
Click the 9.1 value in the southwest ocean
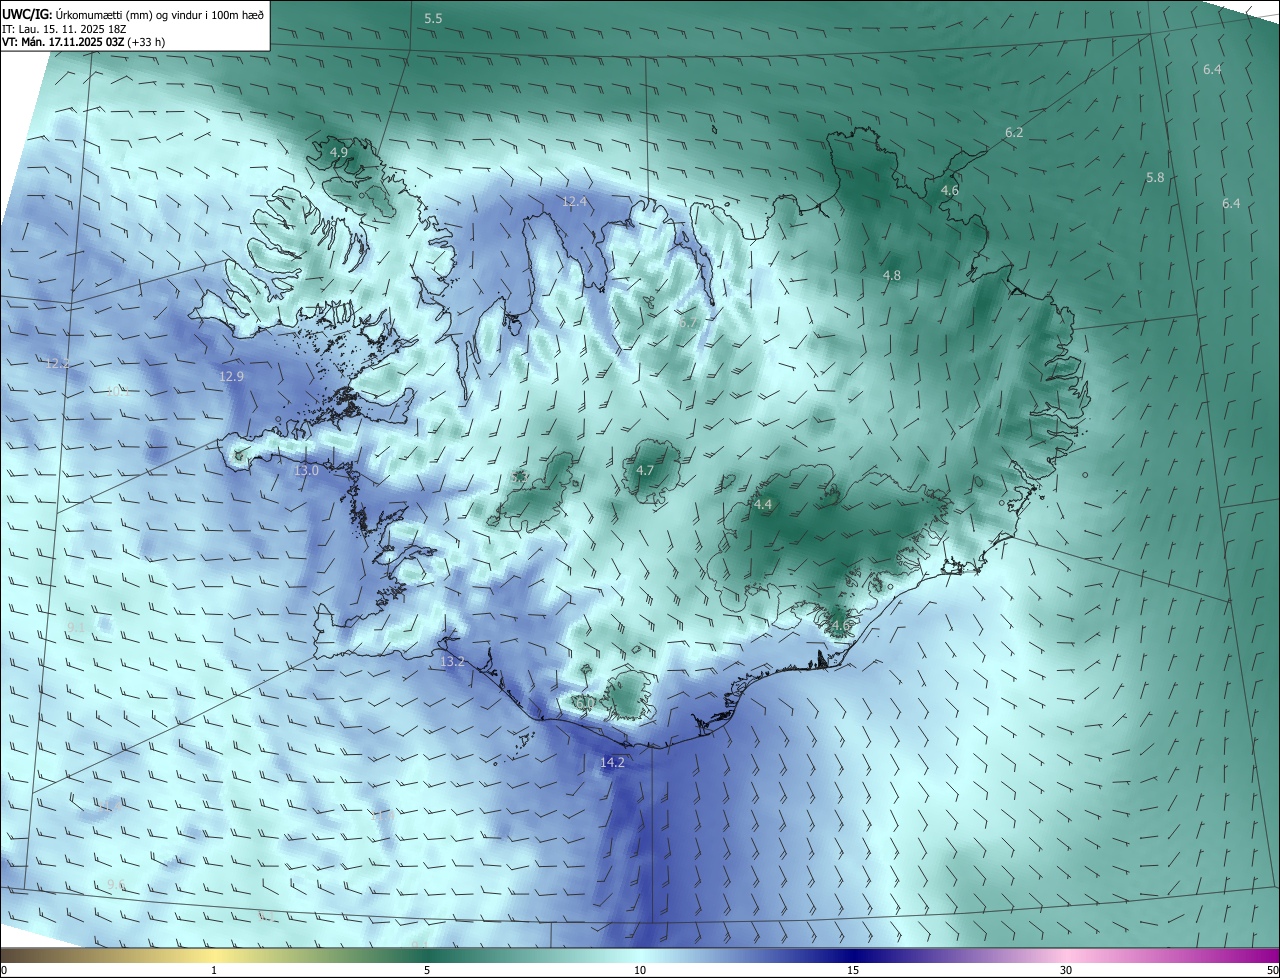76,627
